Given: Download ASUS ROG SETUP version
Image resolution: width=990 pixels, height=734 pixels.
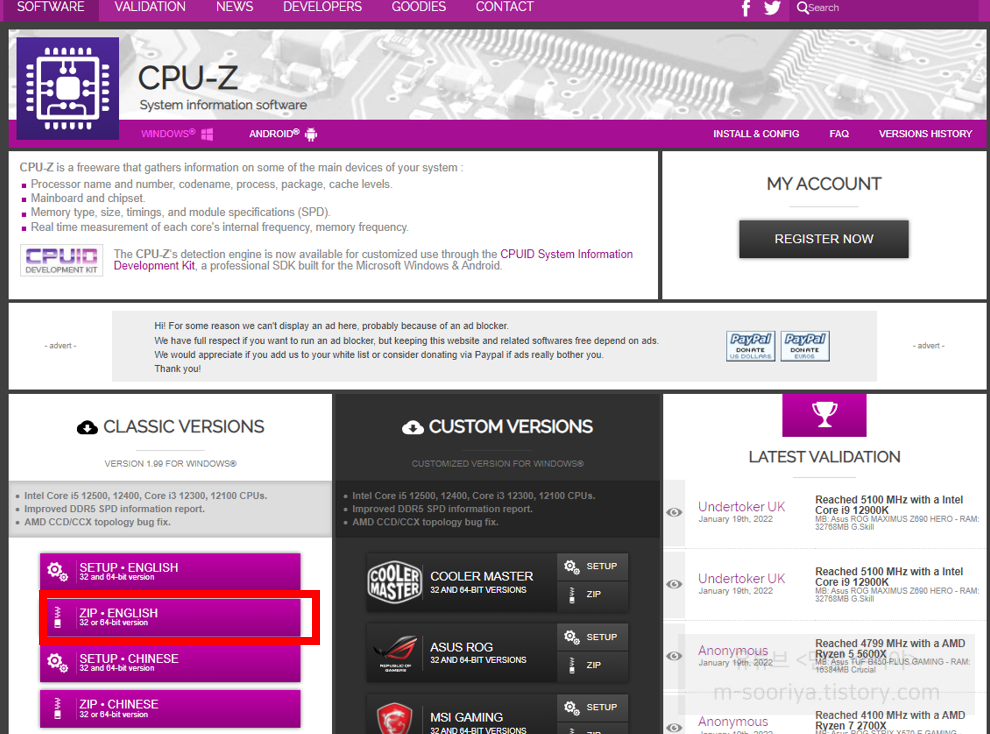Looking at the screenshot, I should click(x=592, y=637).
